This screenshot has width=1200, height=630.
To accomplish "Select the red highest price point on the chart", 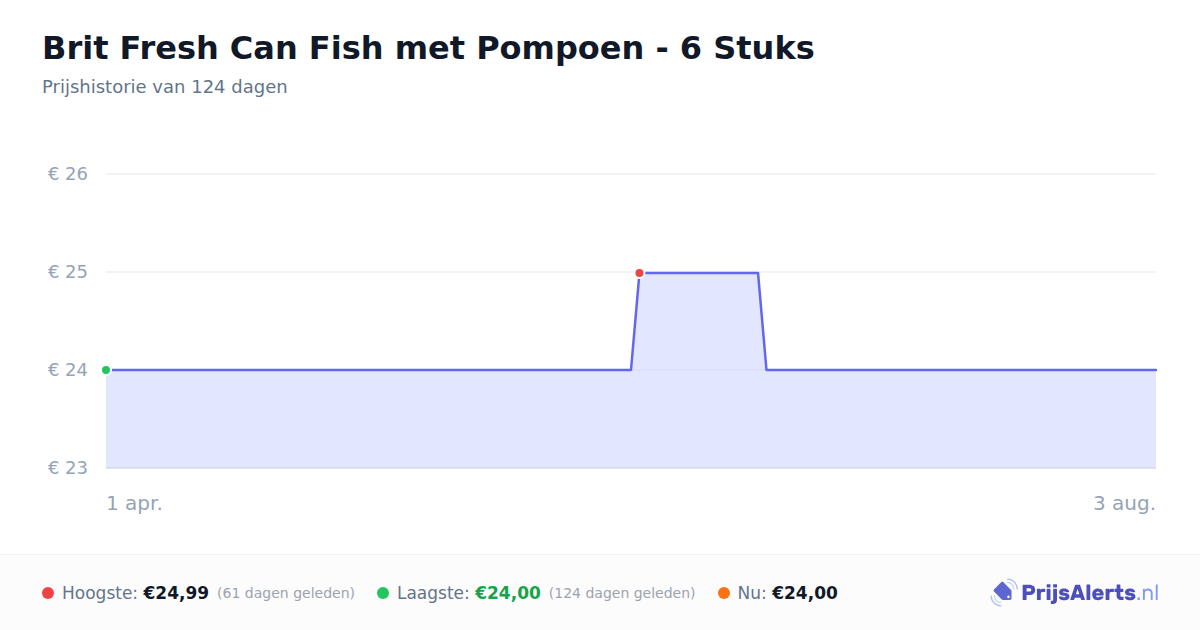I will pos(639,273).
